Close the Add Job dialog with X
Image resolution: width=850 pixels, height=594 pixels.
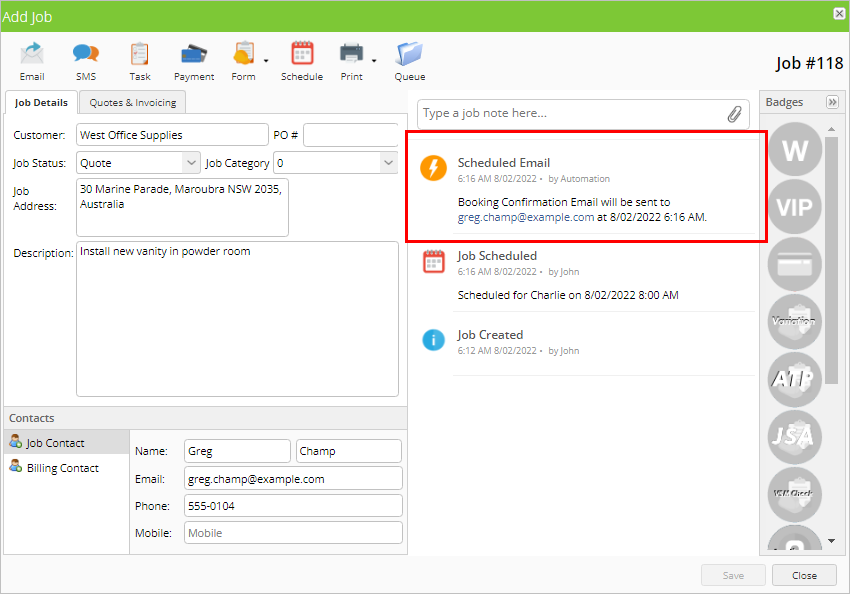(x=839, y=14)
